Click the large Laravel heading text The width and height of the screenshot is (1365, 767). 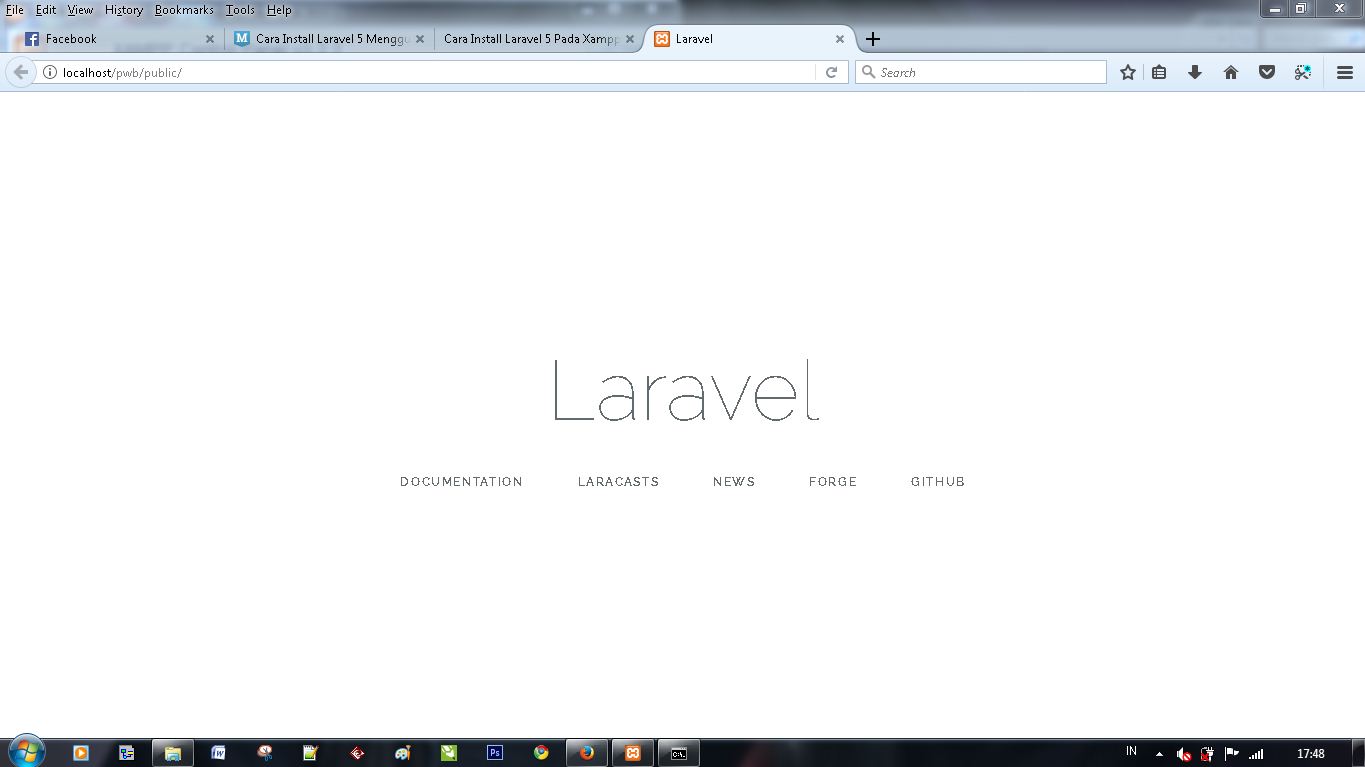point(686,390)
